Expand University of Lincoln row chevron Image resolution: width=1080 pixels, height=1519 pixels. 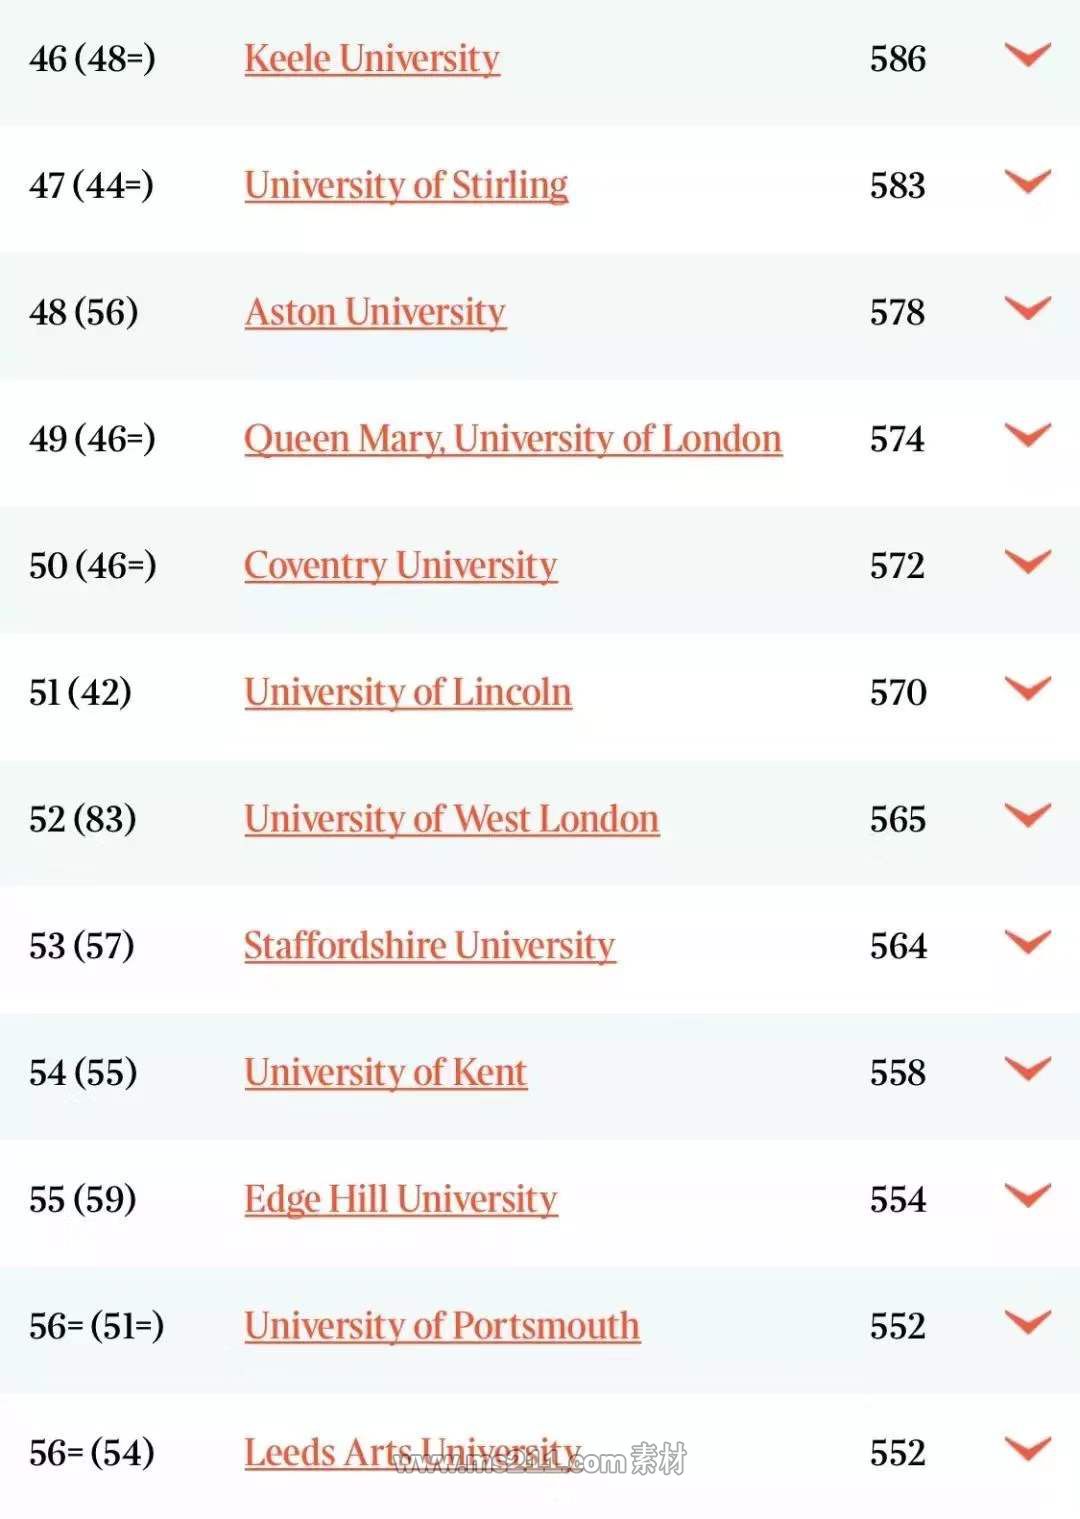point(1027,689)
